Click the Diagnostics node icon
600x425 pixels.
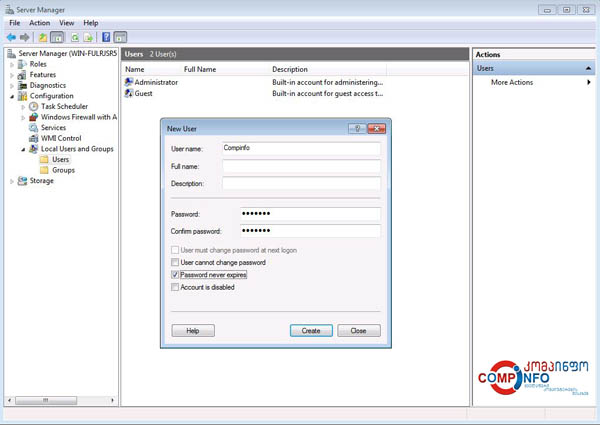point(23,85)
